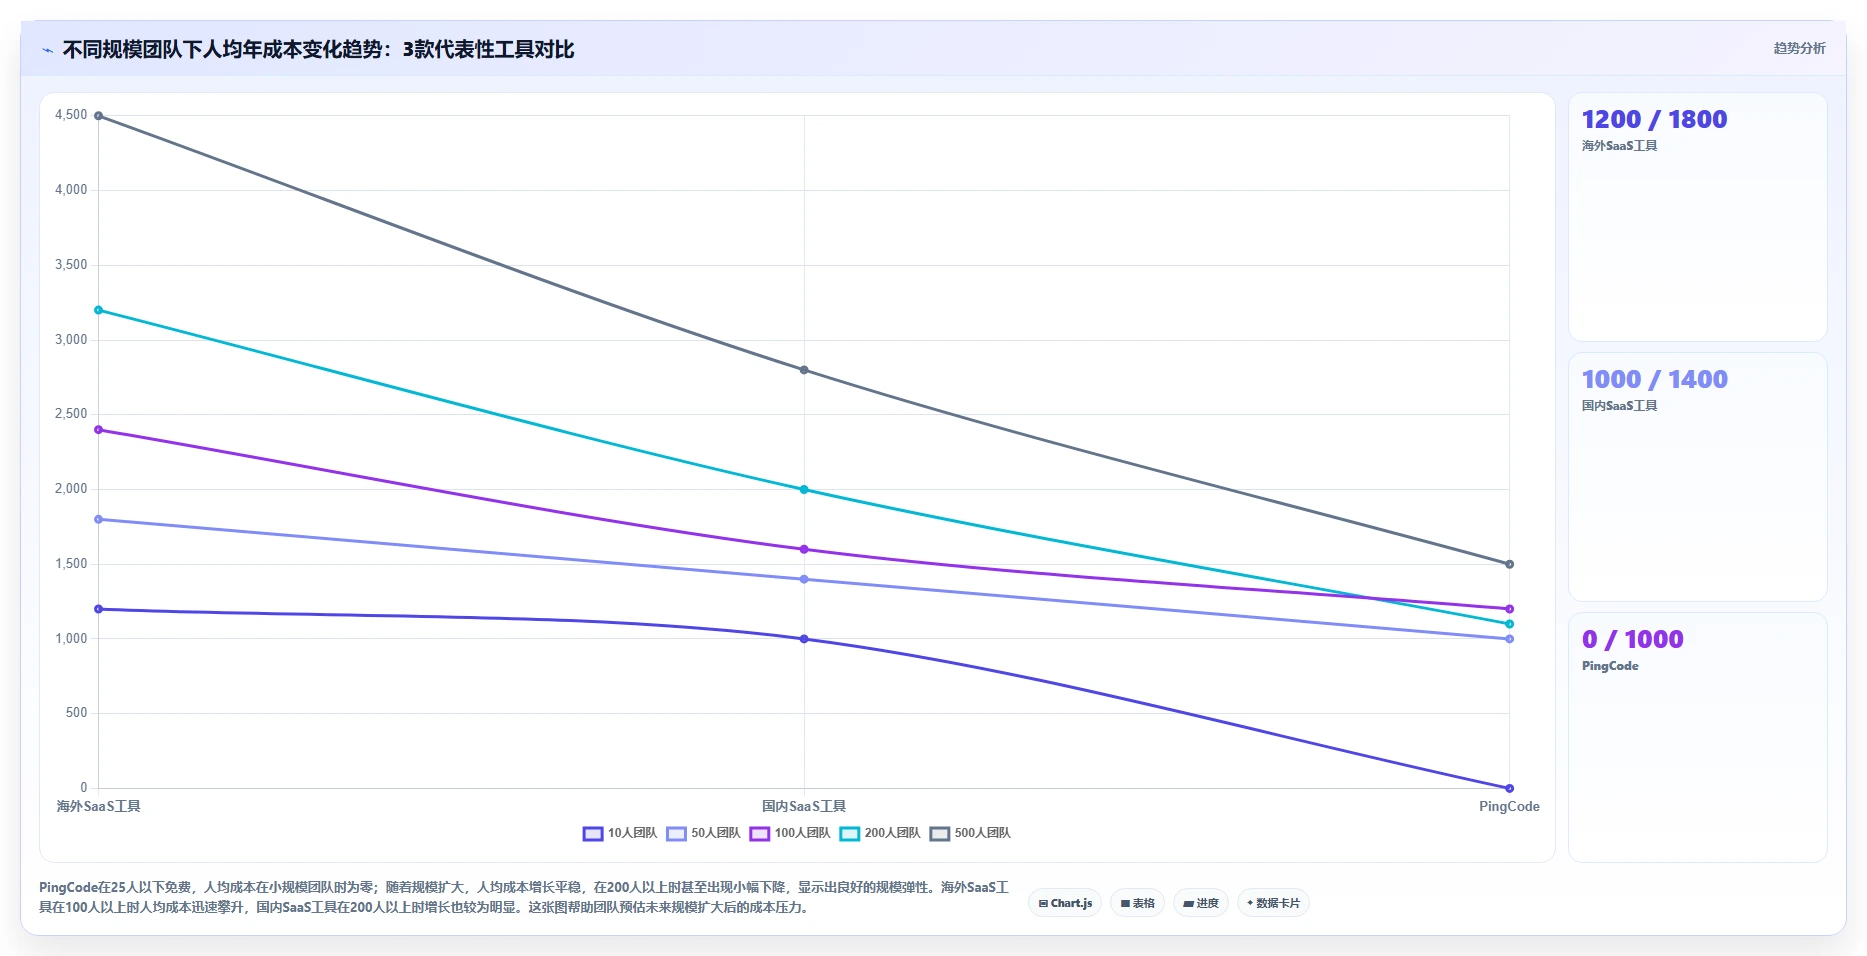The height and width of the screenshot is (956, 1867).
Task: Click the 1,500 y-axis tick label
Action: (x=71, y=563)
